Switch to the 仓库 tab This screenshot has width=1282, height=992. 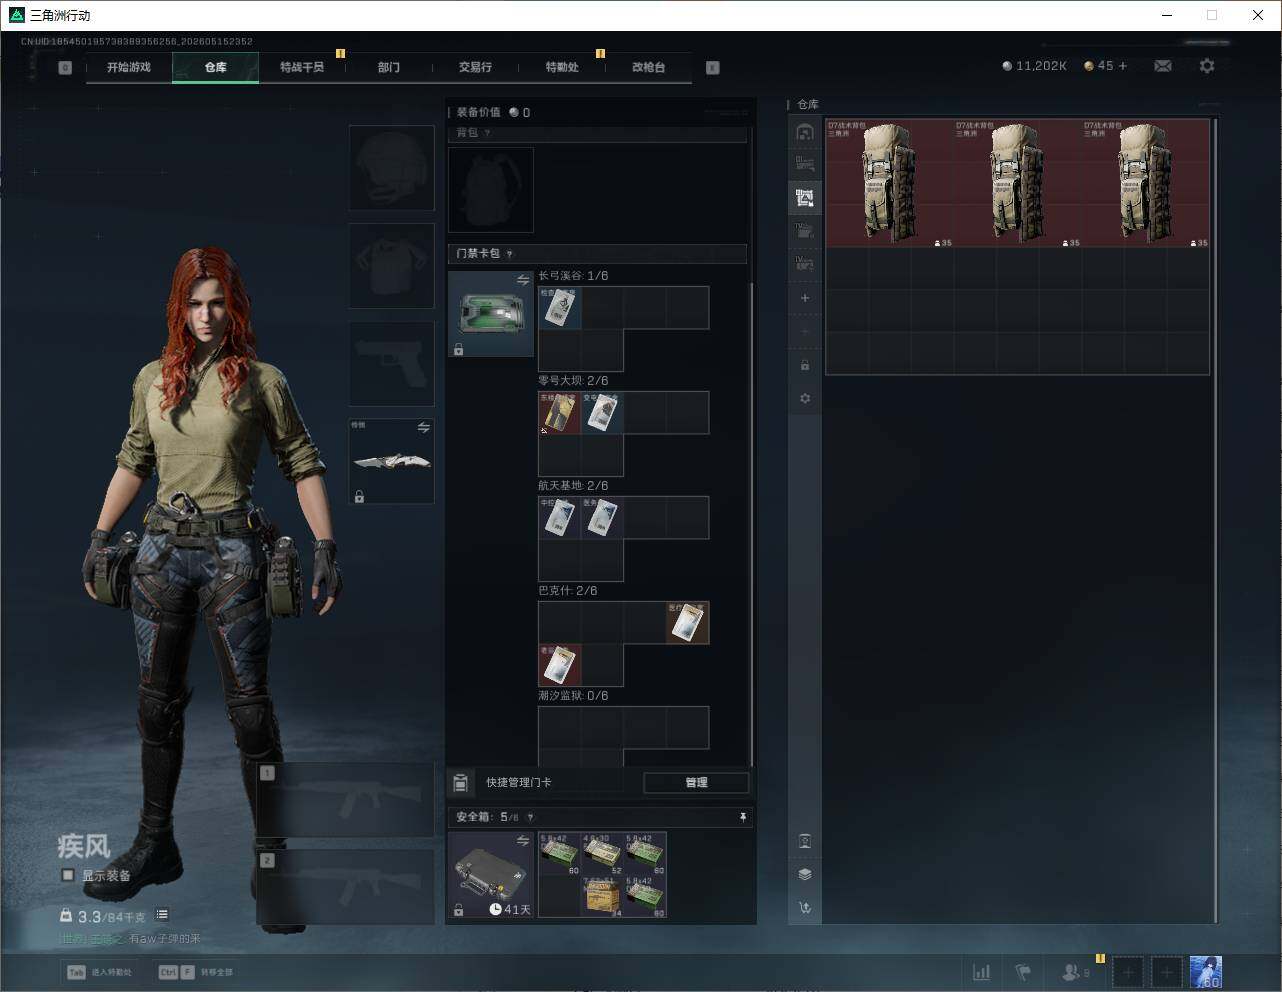216,67
